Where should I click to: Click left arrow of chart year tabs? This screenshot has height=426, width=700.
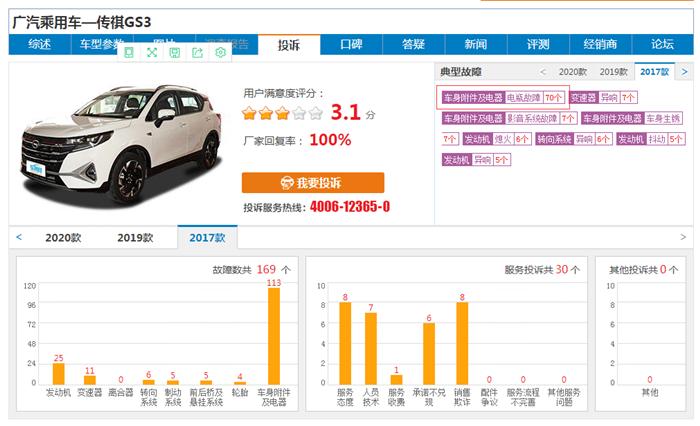(x=19, y=237)
